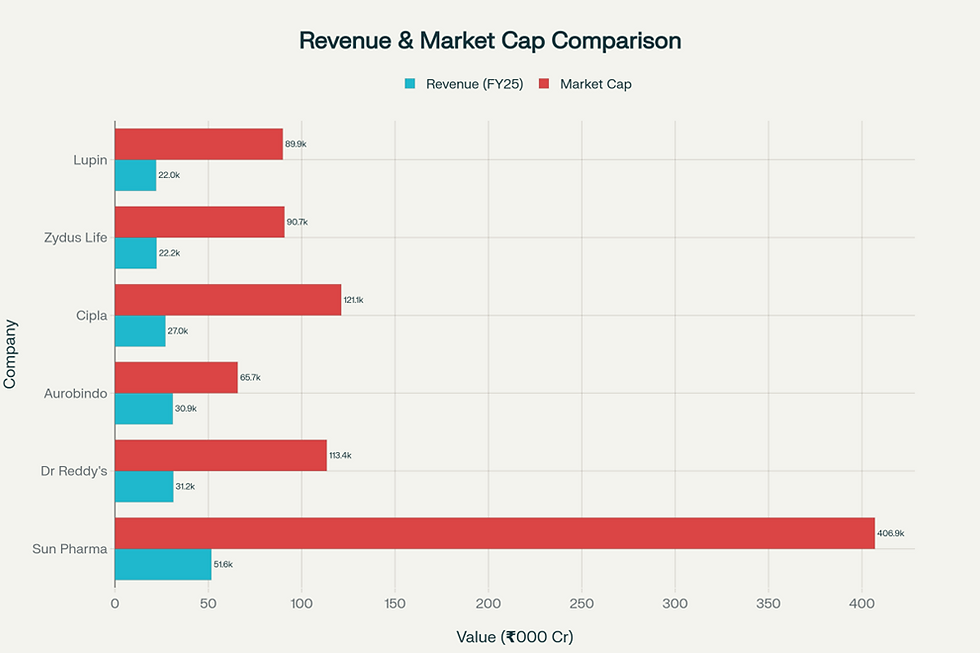980x653 pixels.
Task: Click the Zydus Life axis label
Action: click(x=74, y=238)
